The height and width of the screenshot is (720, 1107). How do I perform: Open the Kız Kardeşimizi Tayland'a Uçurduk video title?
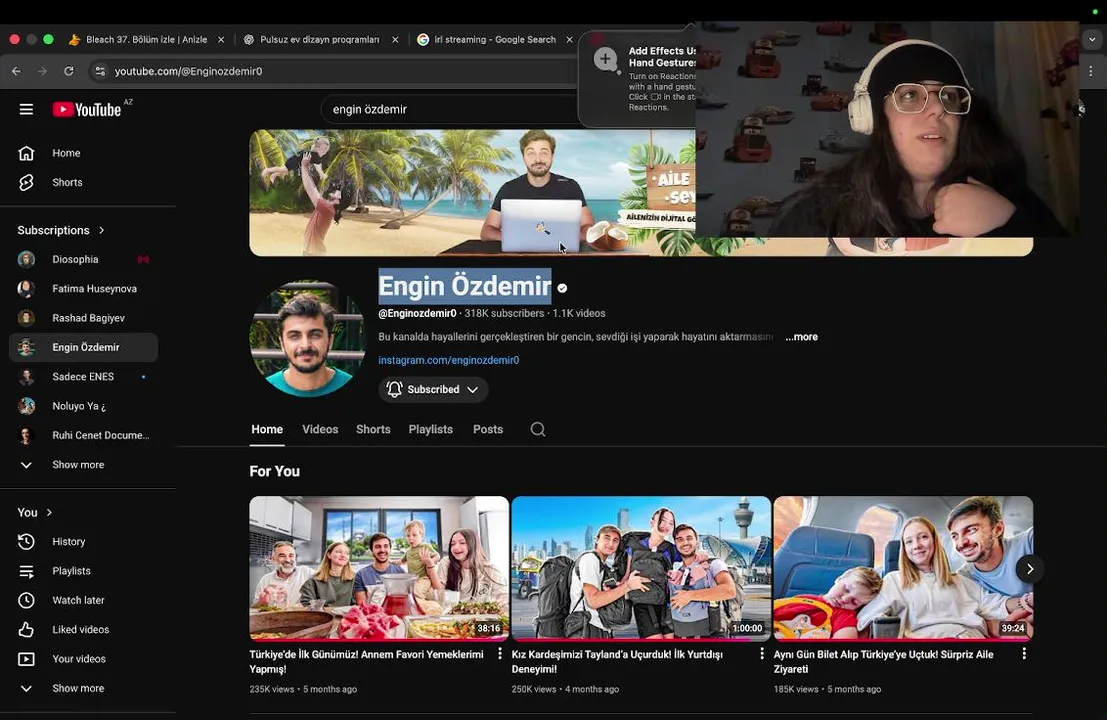pos(617,661)
